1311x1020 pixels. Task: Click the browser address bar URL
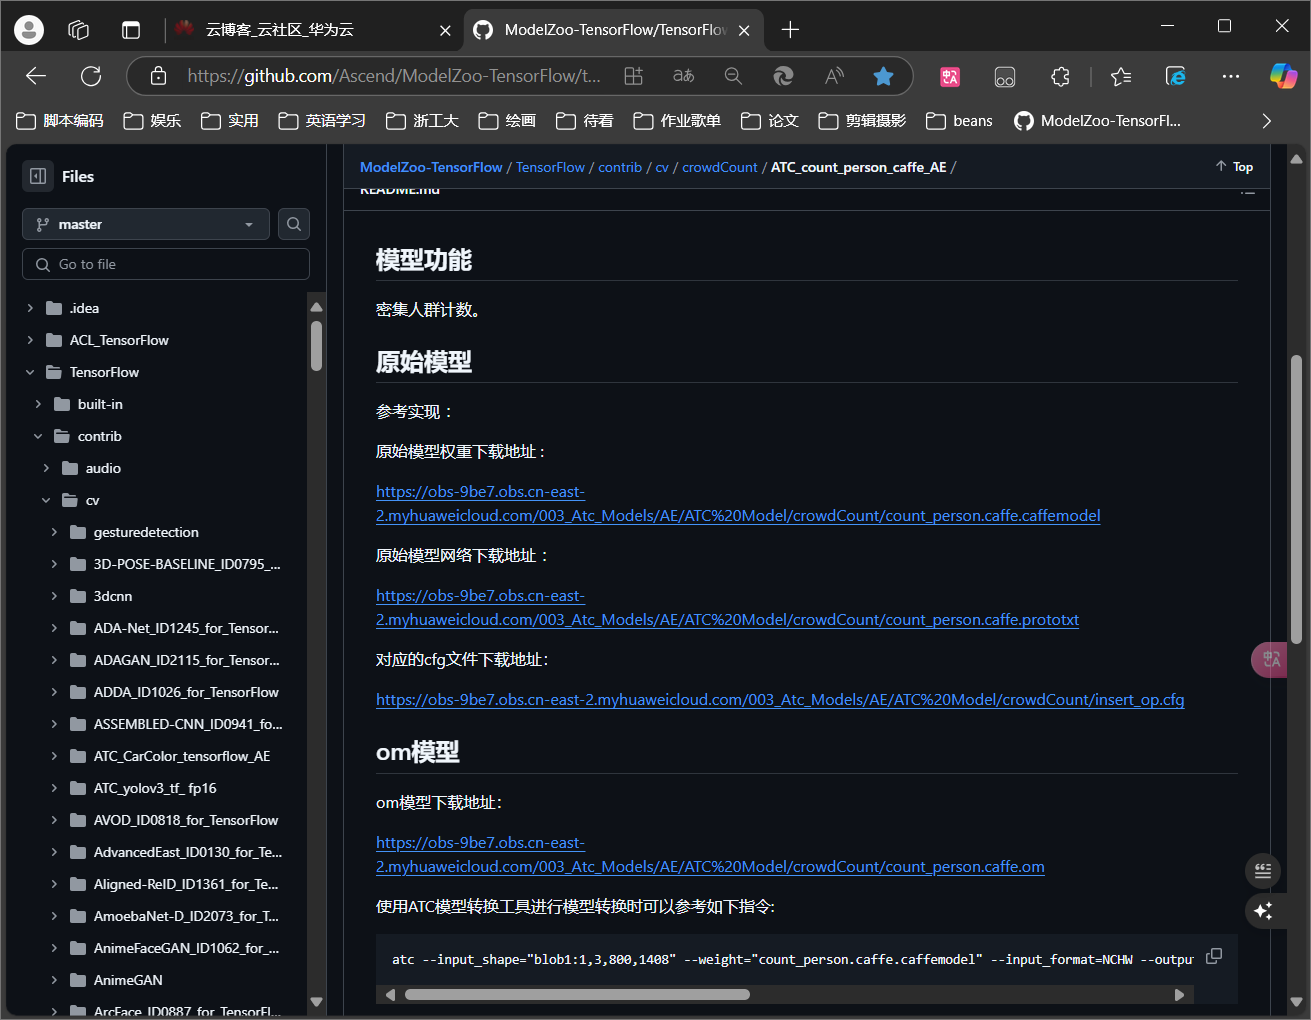point(394,76)
